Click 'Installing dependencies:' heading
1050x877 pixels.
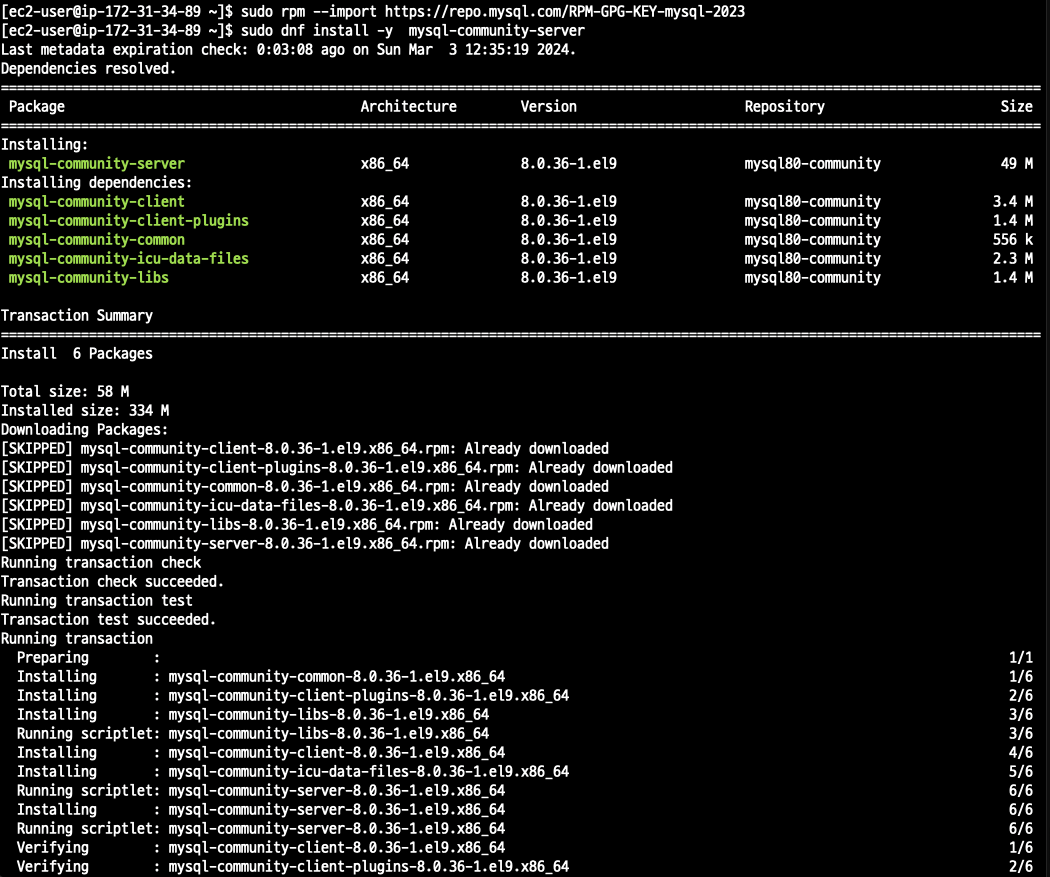96,182
